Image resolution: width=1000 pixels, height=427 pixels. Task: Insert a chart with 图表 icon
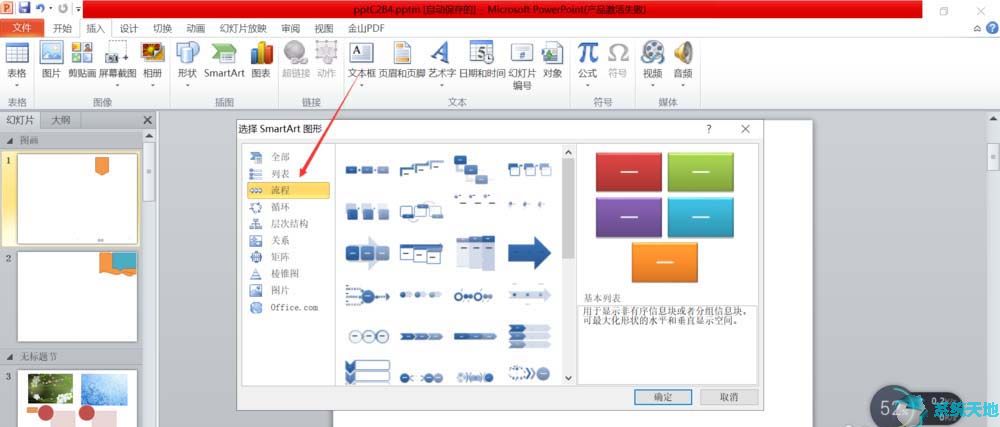(x=261, y=59)
